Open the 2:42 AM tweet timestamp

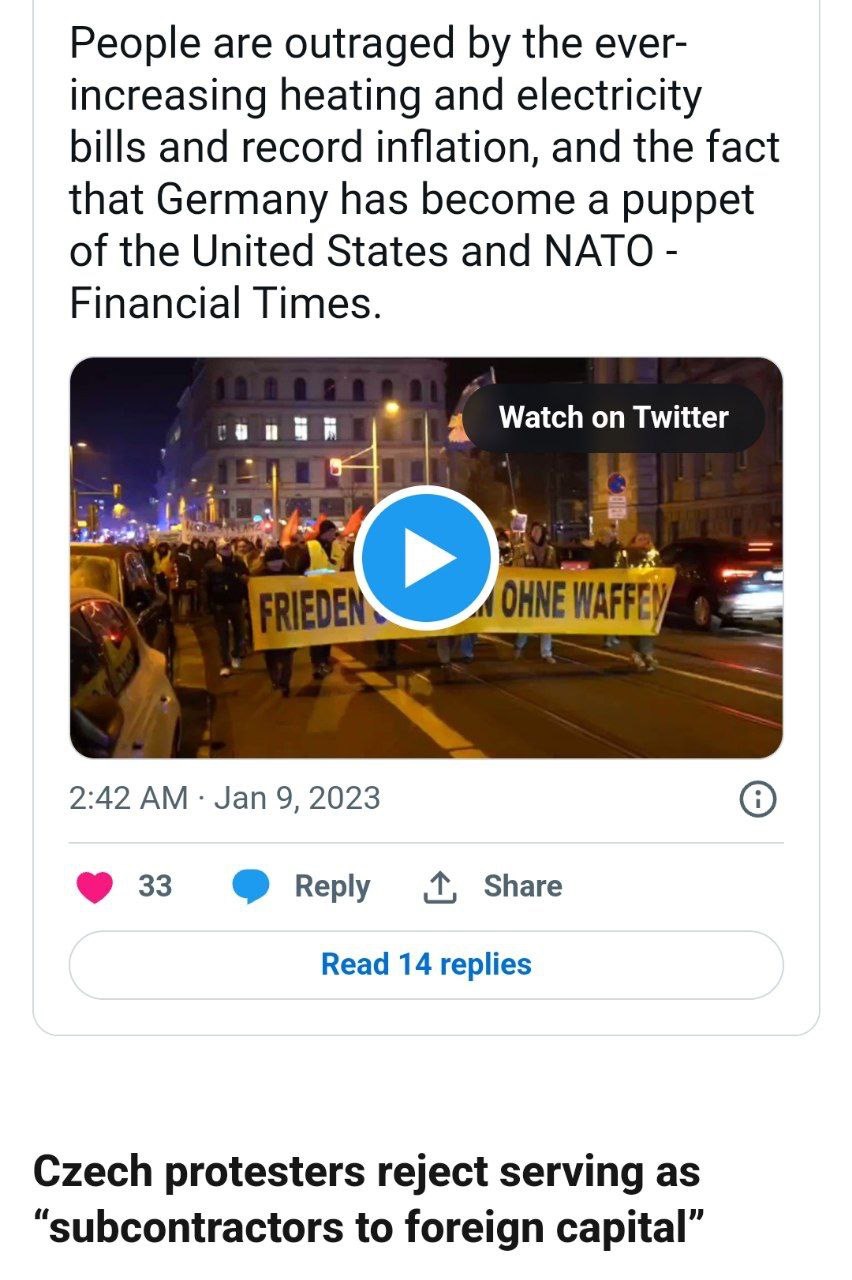coord(127,798)
